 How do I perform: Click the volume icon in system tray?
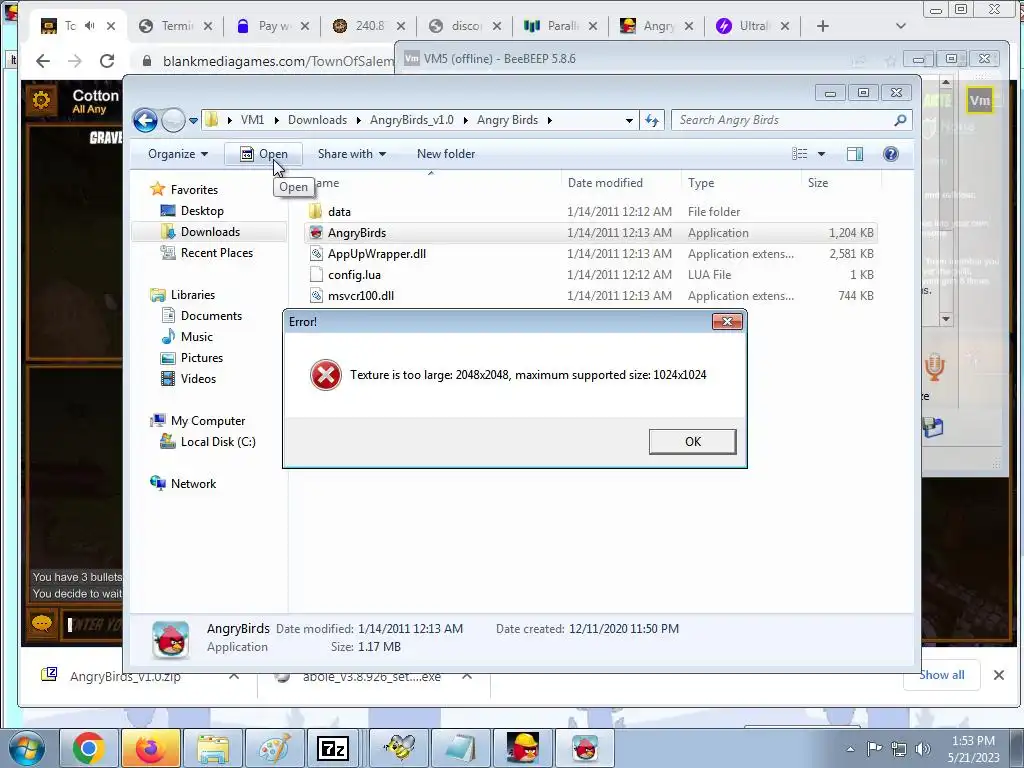pos(923,749)
